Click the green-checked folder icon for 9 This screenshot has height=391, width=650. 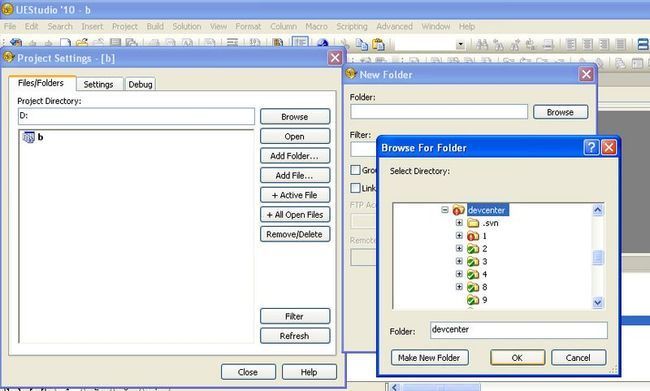[473, 300]
